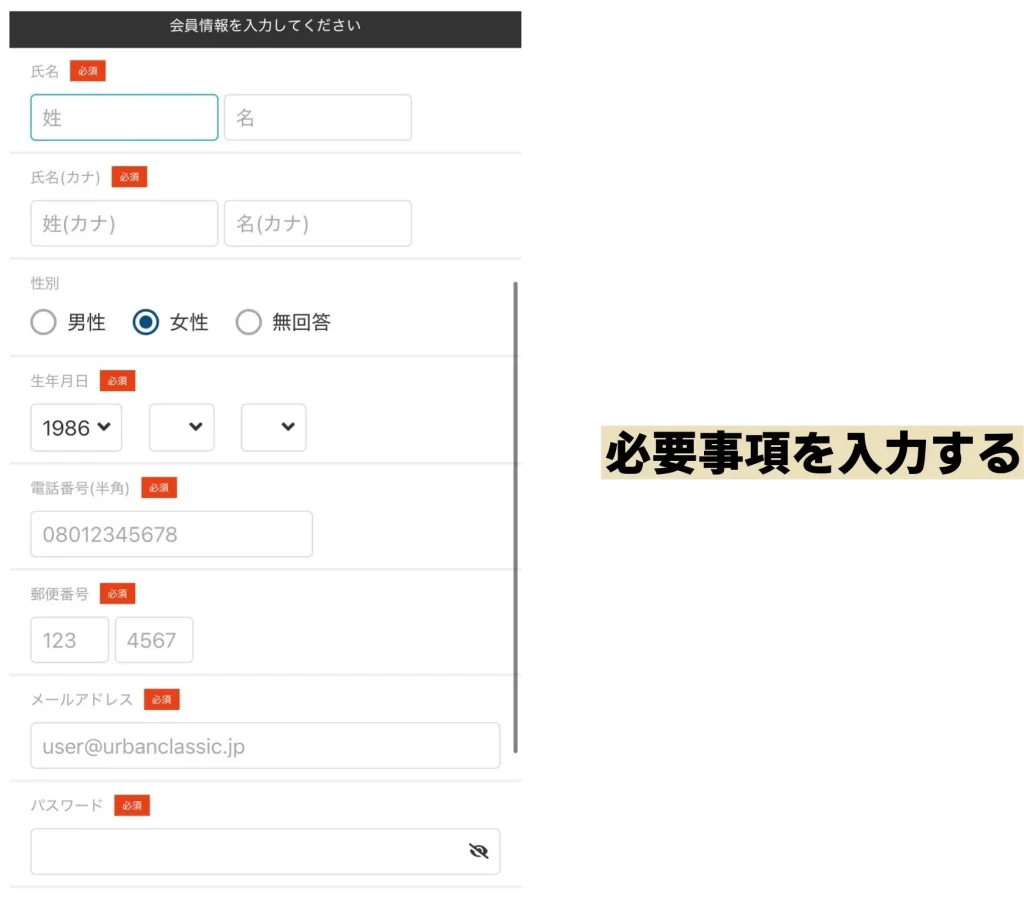
Task: Focus the 名 first name field
Action: (317, 118)
